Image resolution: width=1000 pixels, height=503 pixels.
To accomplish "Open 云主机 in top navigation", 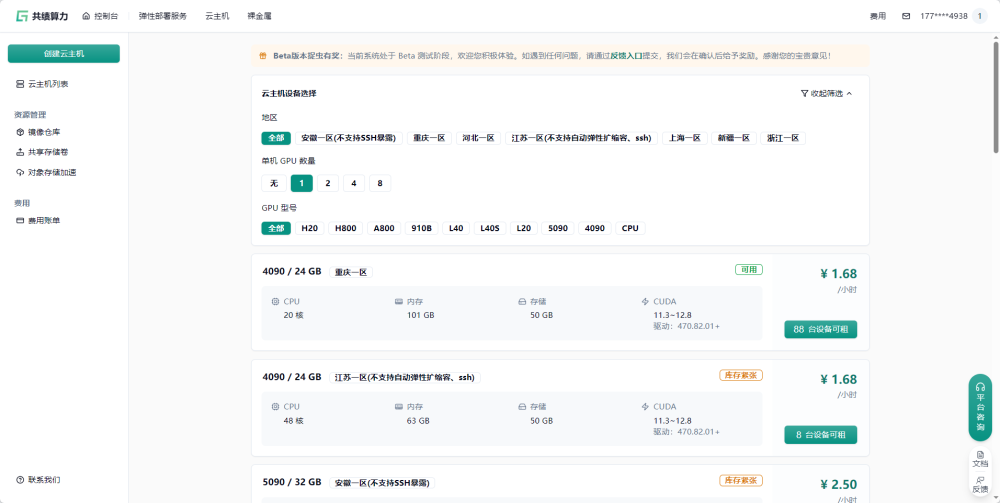I will pyautogui.click(x=217, y=16).
